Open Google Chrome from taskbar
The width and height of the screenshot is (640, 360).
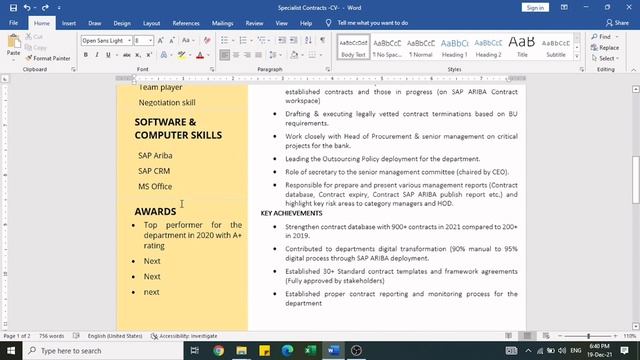218,351
